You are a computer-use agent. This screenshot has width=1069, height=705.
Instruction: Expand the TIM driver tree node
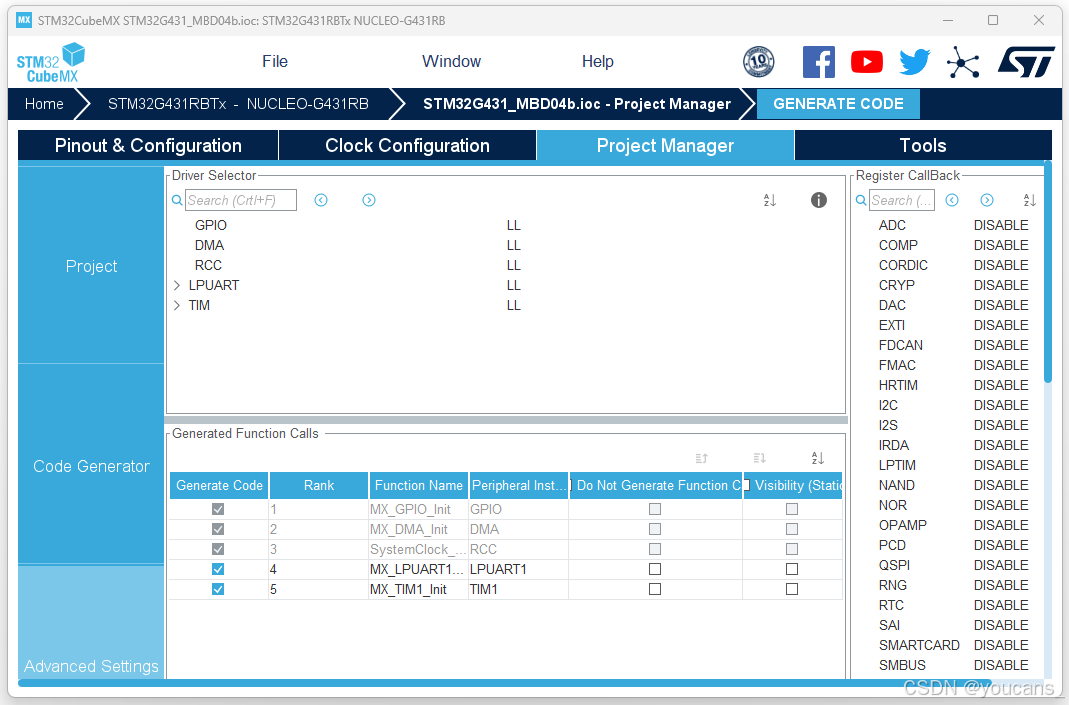tap(177, 305)
